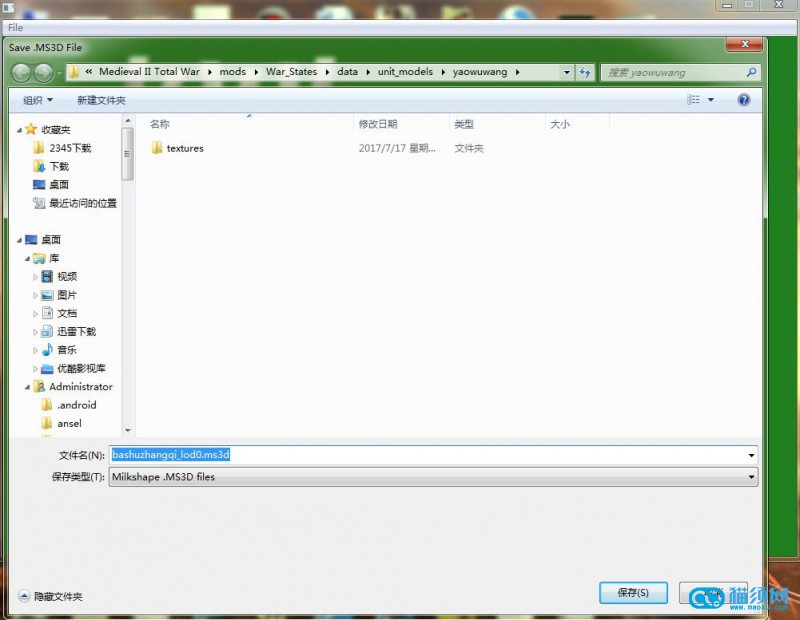Screen dimensions: 800x620
Task: Click the 收藏夹 star icon
Action: (x=31, y=129)
